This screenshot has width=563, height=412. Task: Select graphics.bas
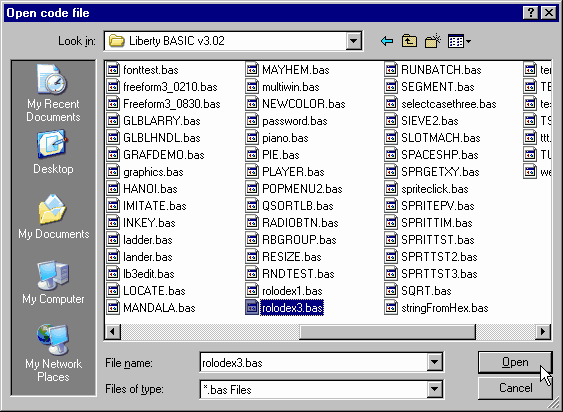pyautogui.click(x=153, y=172)
